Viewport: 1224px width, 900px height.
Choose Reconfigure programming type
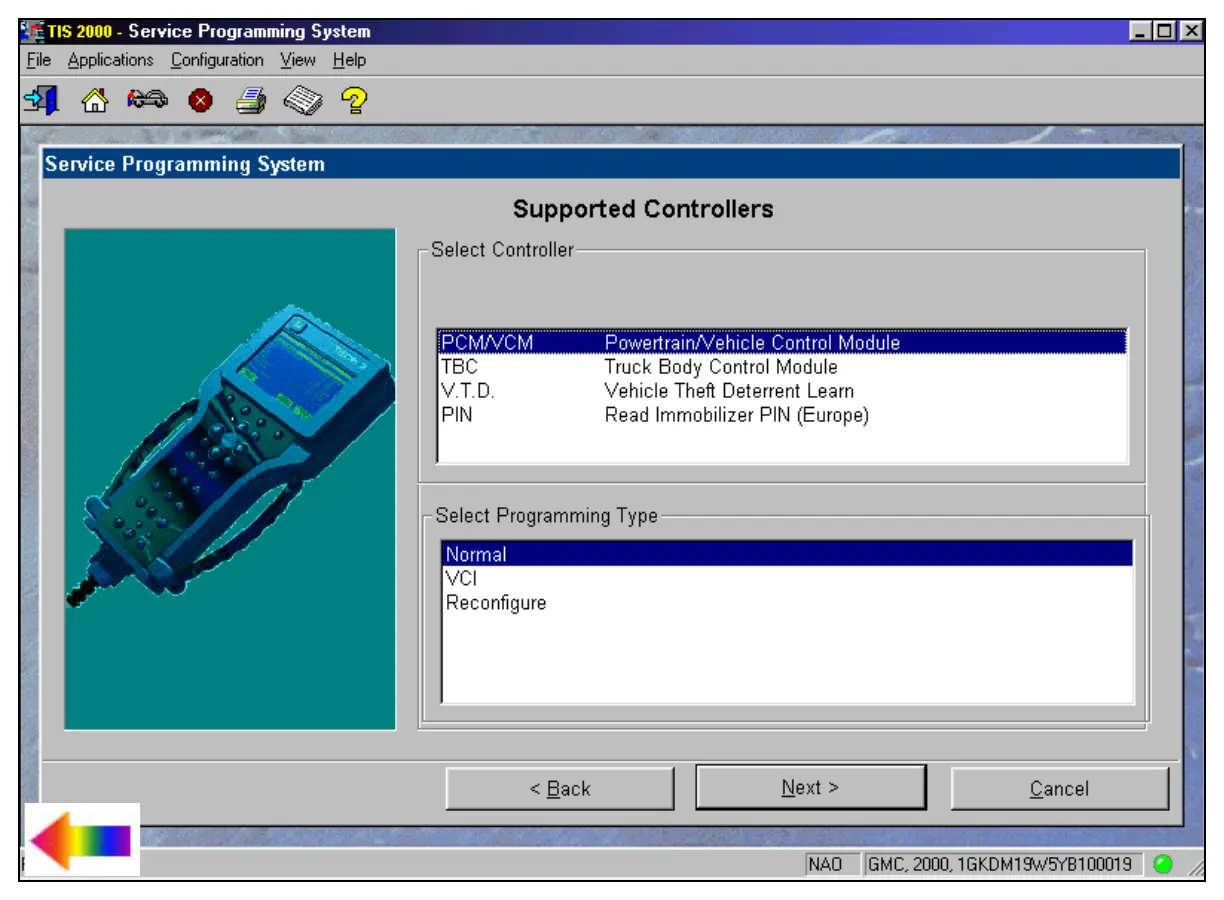[496, 603]
